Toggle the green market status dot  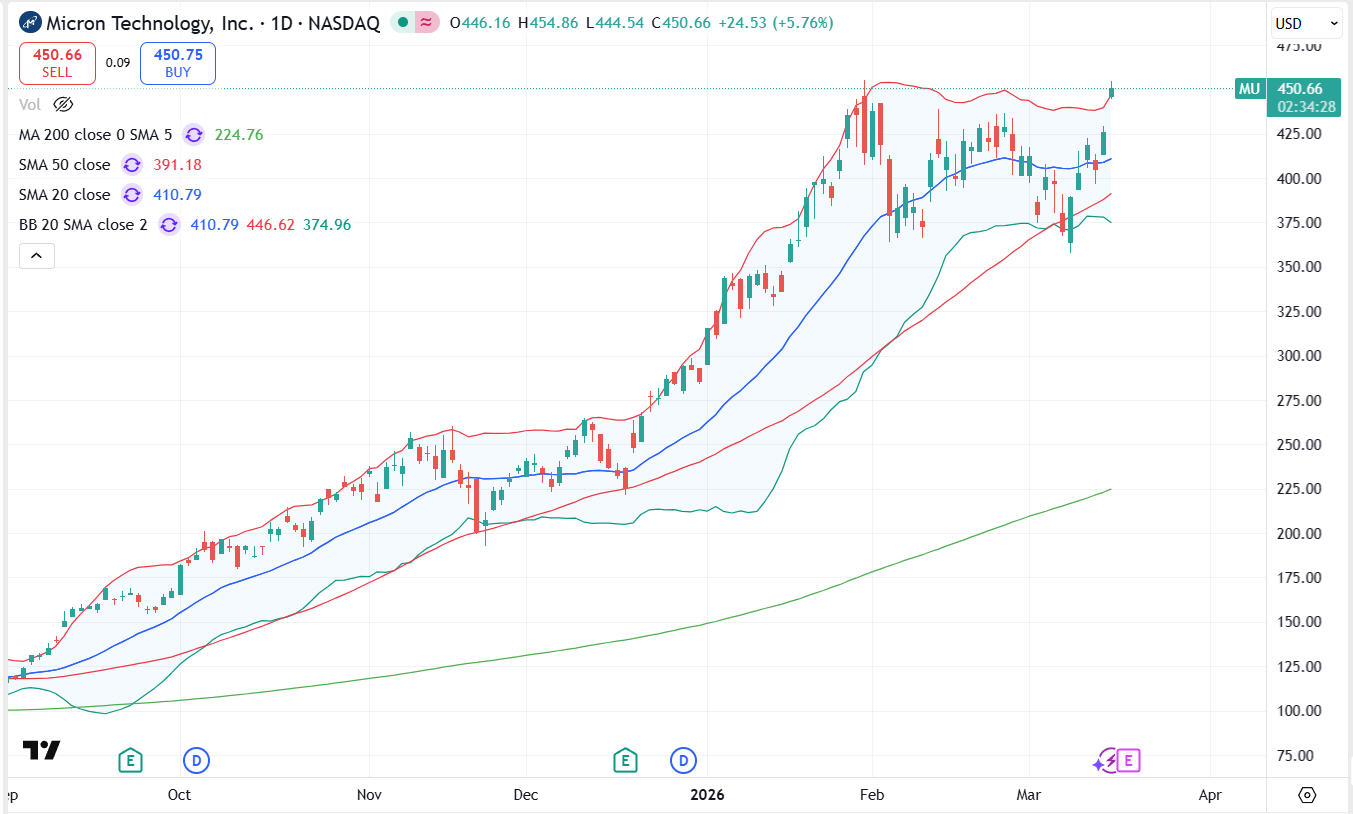[402, 23]
